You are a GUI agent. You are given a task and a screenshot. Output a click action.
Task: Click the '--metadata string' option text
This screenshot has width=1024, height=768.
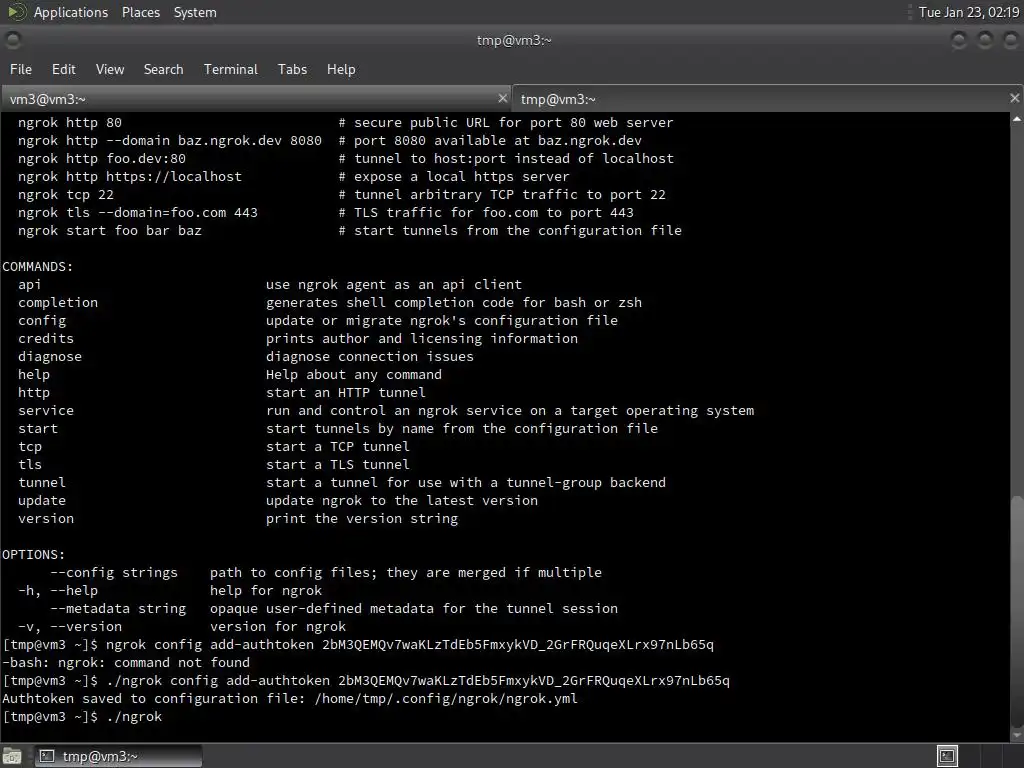pos(118,609)
